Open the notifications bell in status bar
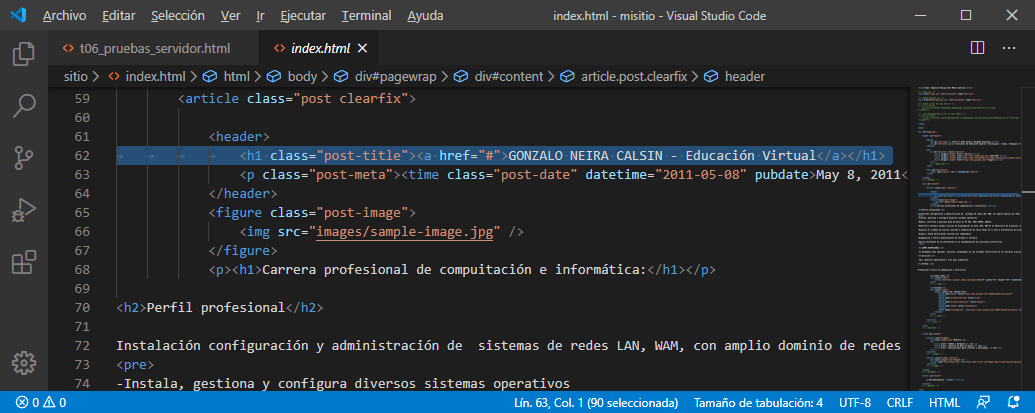 coord(1013,402)
